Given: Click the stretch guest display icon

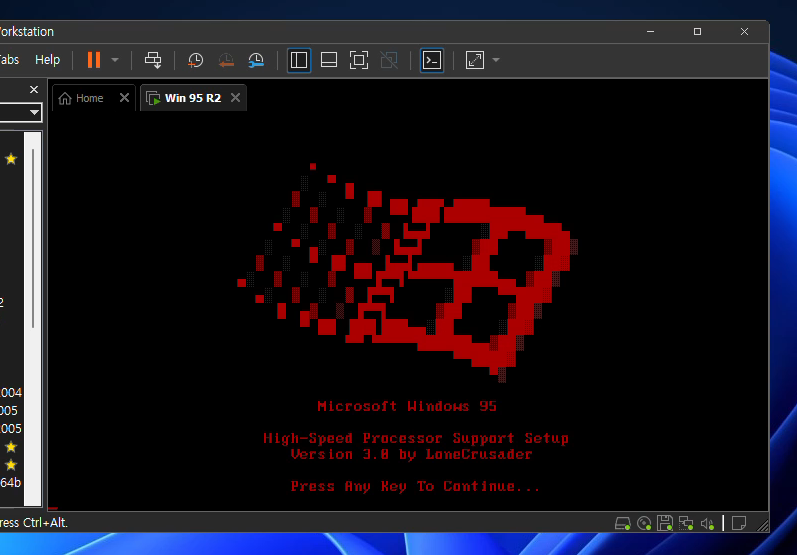Looking at the screenshot, I should click(475, 60).
